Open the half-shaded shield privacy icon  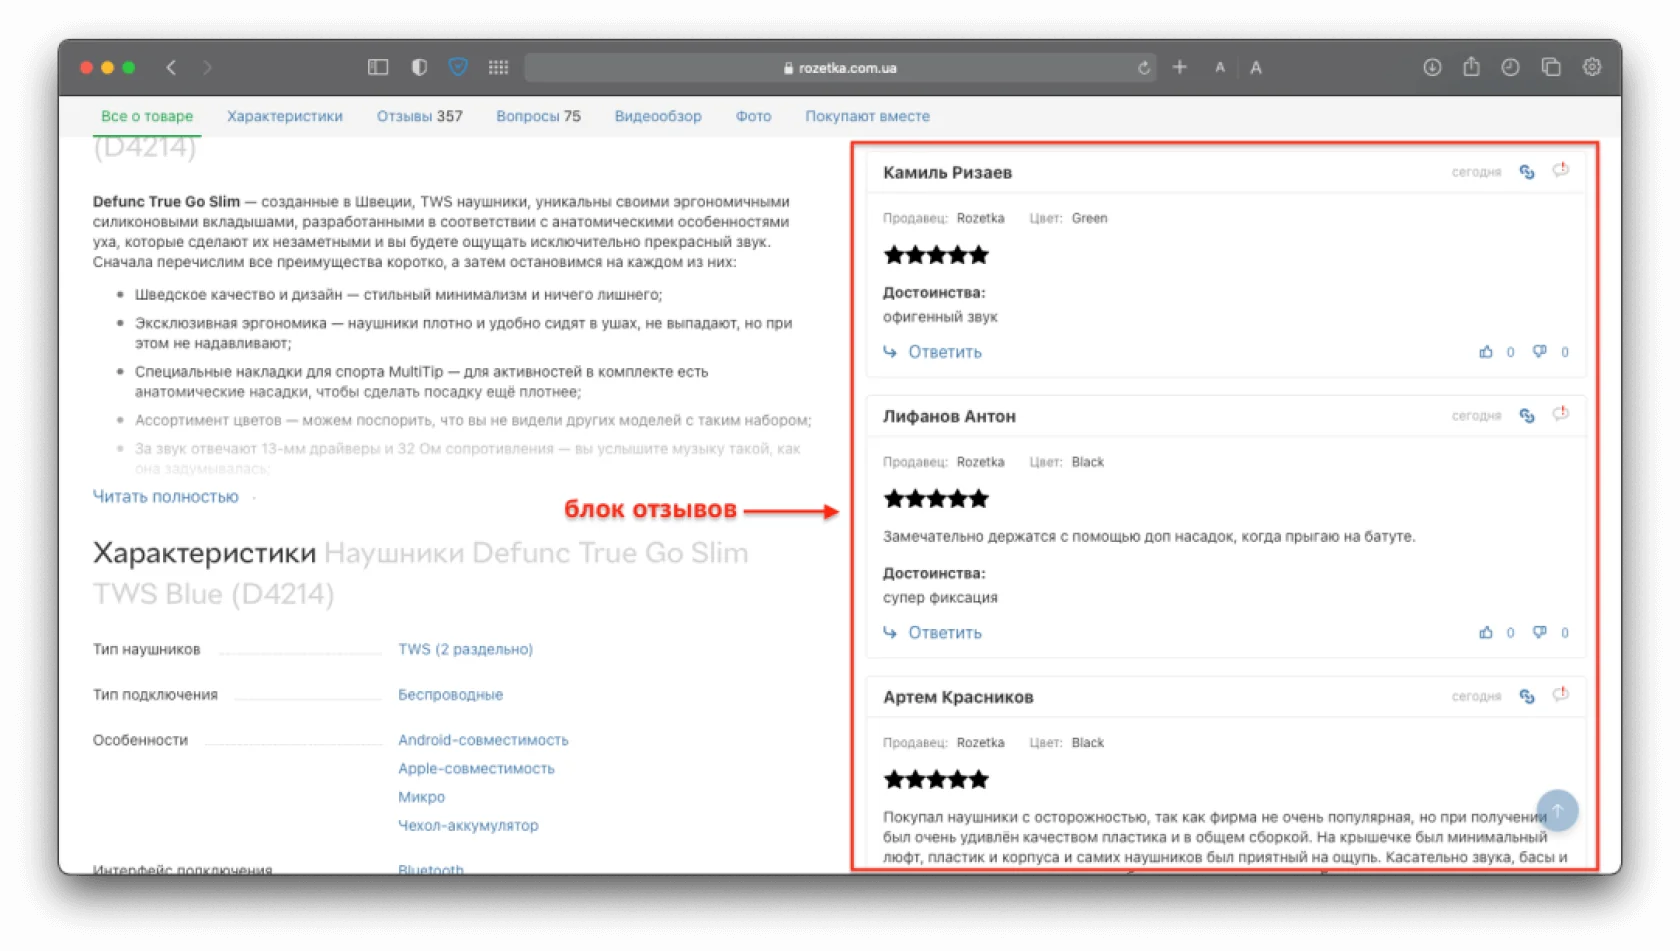(x=419, y=67)
